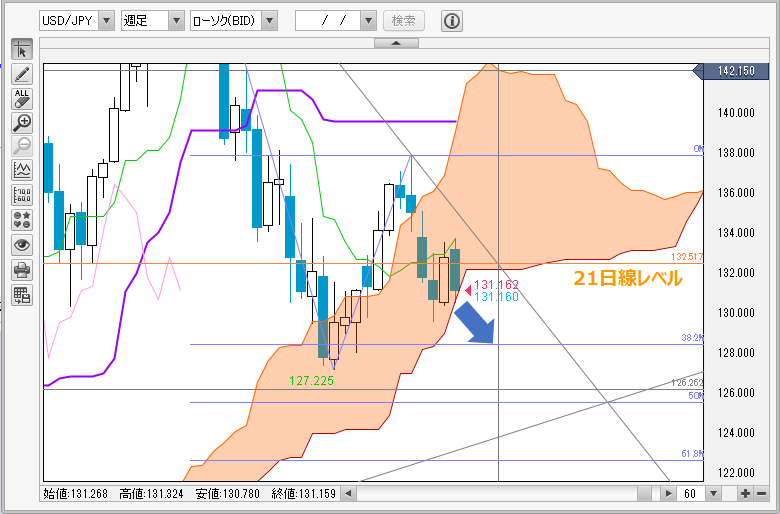The height and width of the screenshot is (514, 780).
Task: Open the data table export icon
Action: (x=22, y=295)
